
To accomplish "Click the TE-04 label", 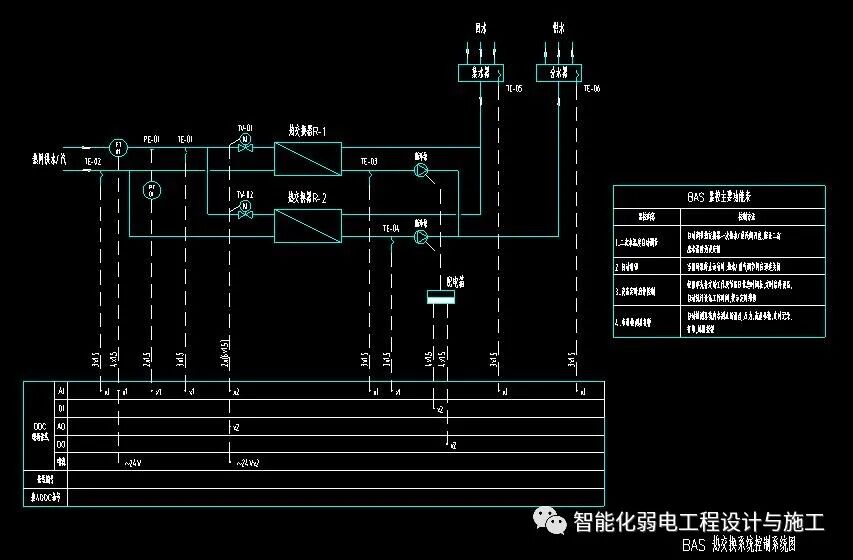I will click(x=391, y=229).
